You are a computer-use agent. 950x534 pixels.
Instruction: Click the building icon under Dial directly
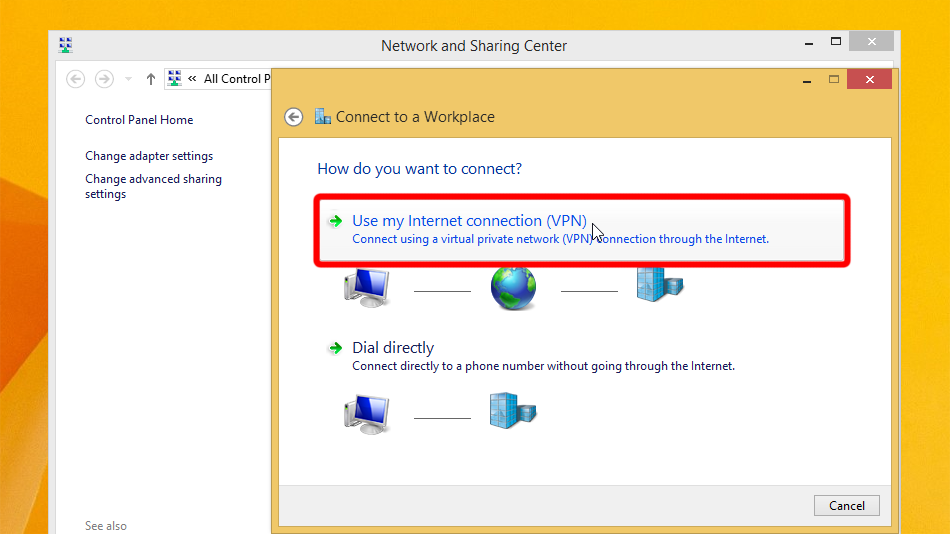pyautogui.click(x=512, y=410)
